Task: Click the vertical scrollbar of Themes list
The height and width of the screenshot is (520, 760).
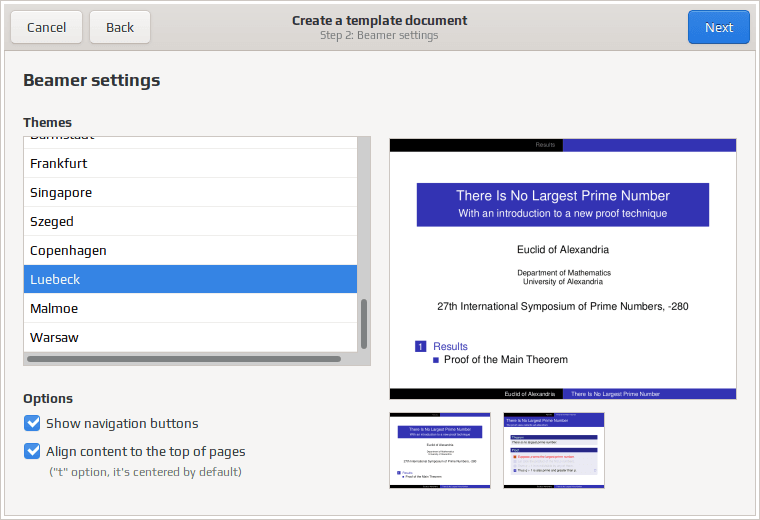Action: (x=364, y=324)
